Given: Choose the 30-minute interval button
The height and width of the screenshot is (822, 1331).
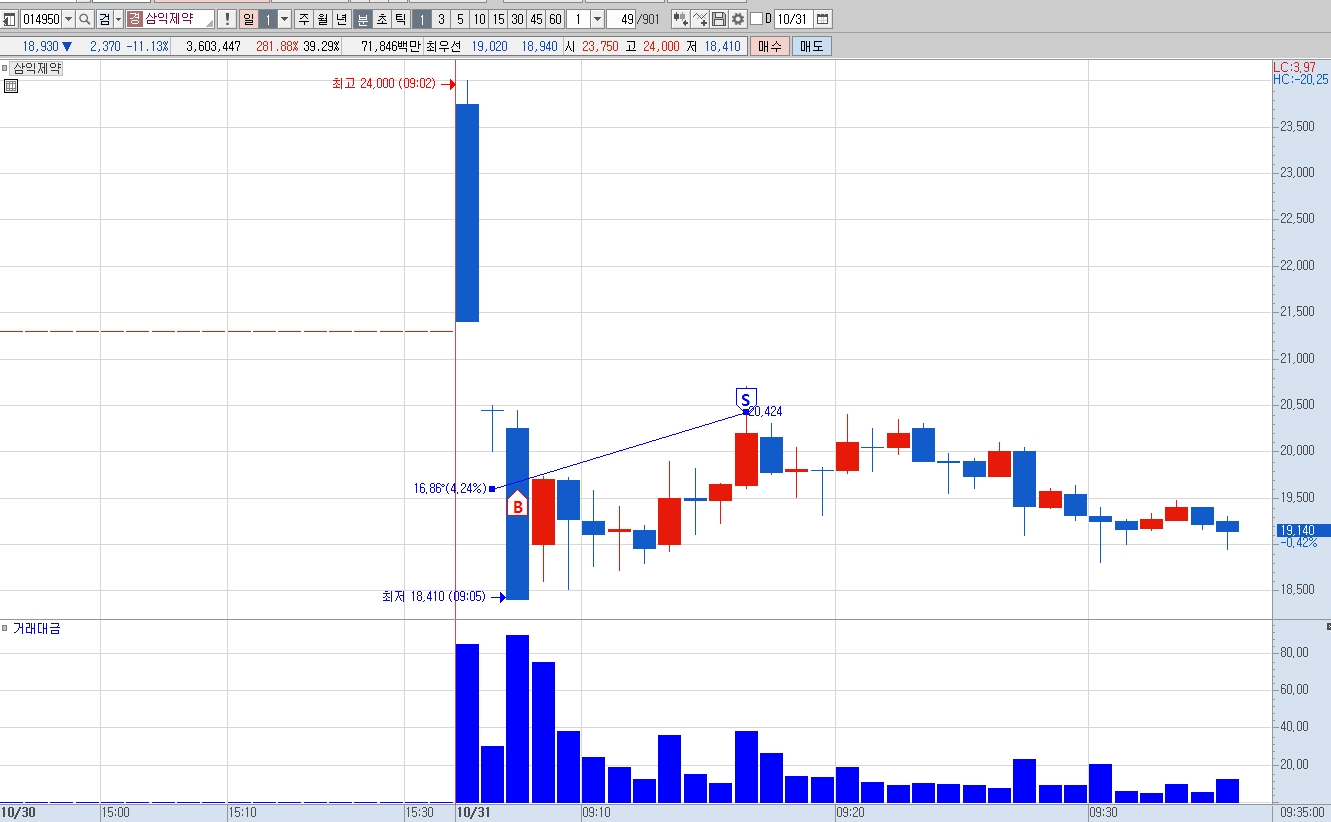Looking at the screenshot, I should coord(517,19).
